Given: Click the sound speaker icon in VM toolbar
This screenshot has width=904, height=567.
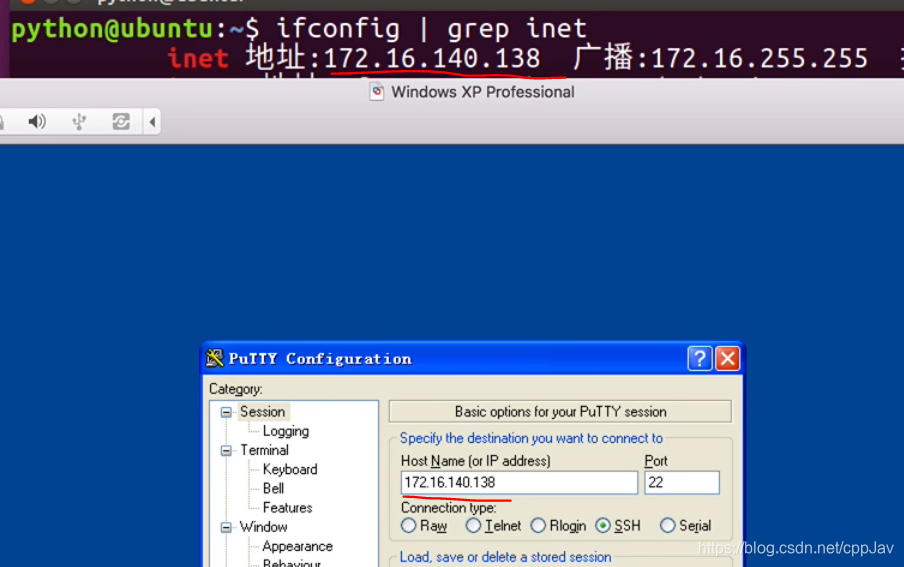Looking at the screenshot, I should 37,122.
